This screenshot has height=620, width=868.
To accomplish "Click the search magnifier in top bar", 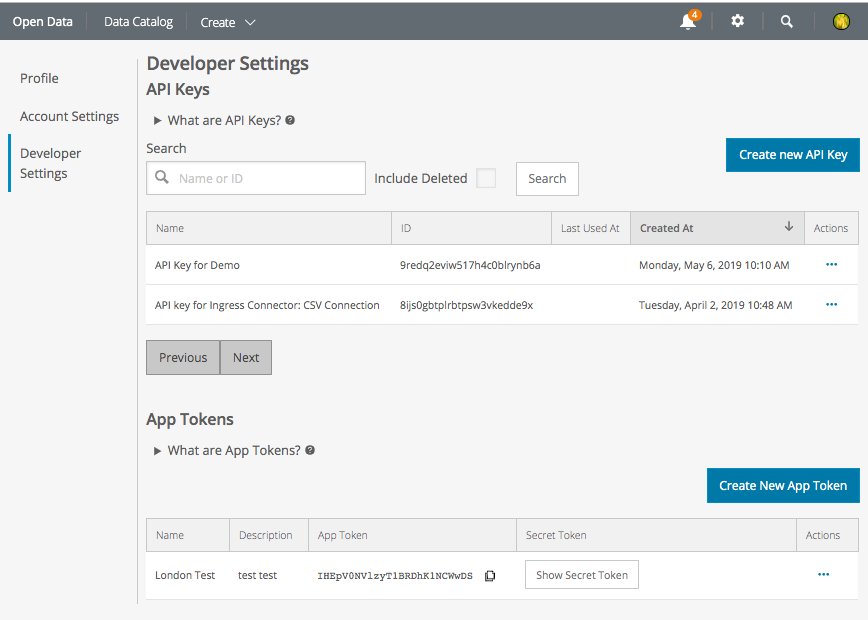I will 787,22.
